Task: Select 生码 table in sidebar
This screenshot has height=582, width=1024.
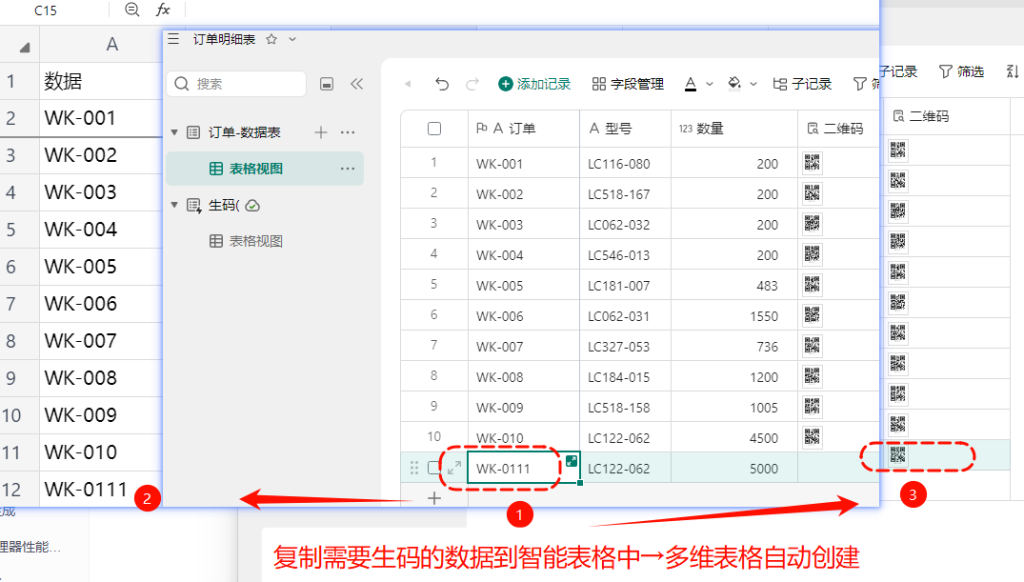Action: pos(223,205)
